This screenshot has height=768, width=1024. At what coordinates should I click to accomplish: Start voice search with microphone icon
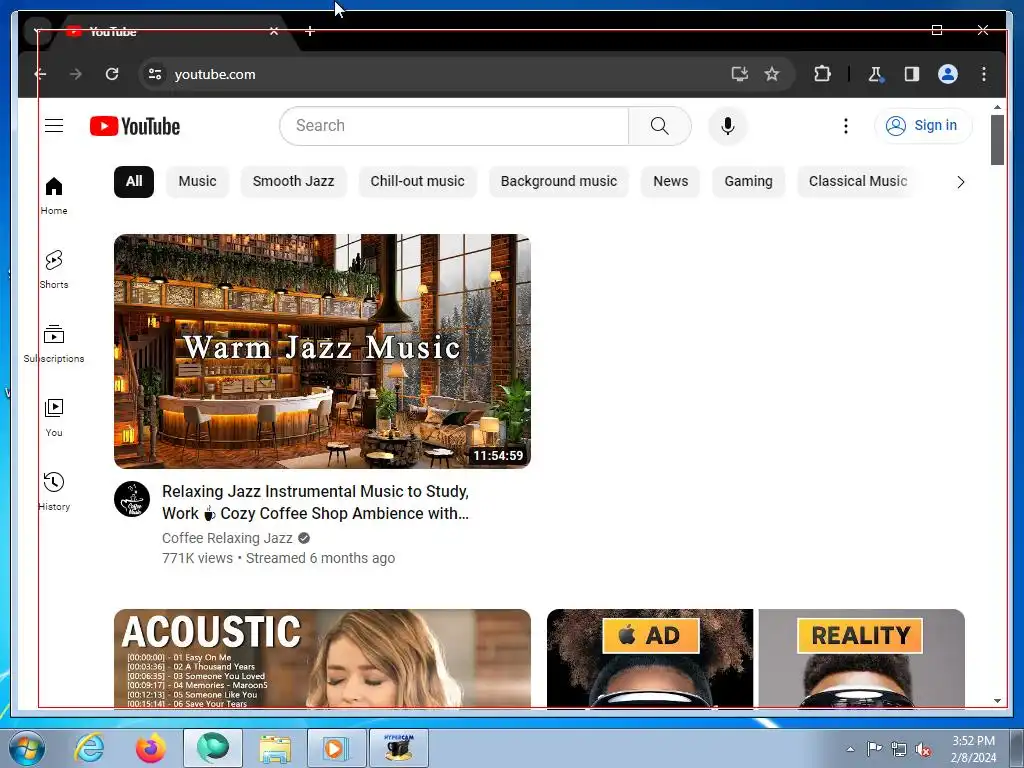click(728, 125)
